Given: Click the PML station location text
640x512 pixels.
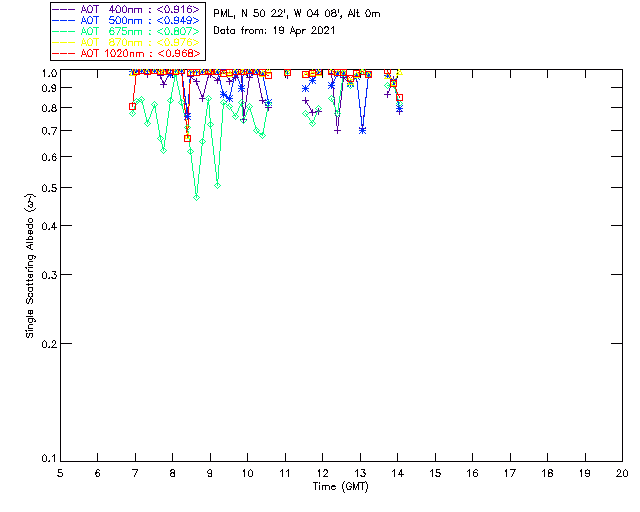Looking at the screenshot, I should [297, 14].
